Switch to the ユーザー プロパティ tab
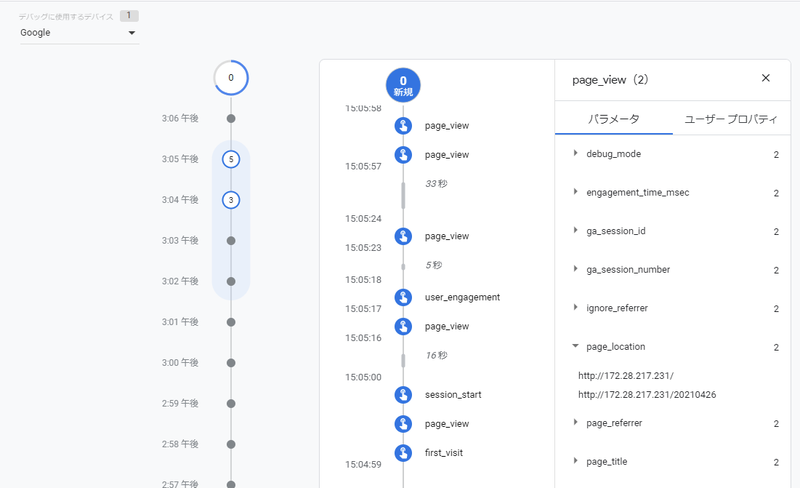The image size is (800, 488). pyautogui.click(x=729, y=119)
